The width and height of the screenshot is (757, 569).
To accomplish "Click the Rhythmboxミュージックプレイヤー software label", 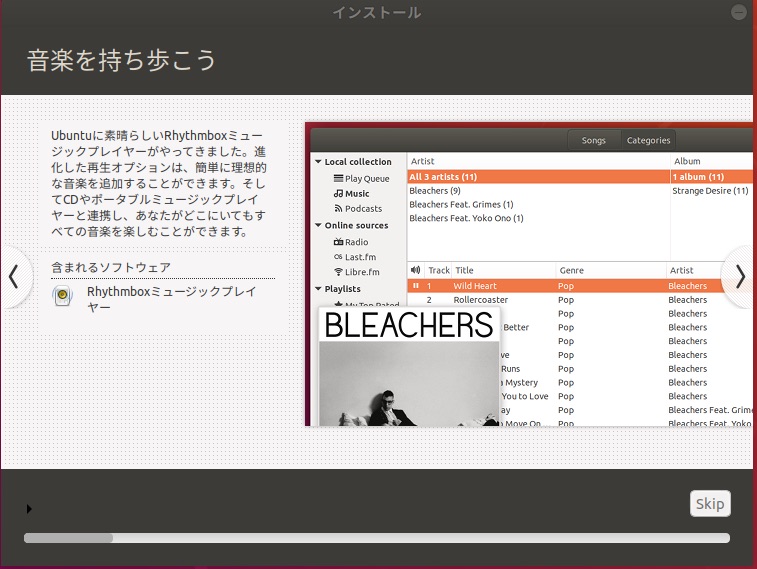I will 171,299.
